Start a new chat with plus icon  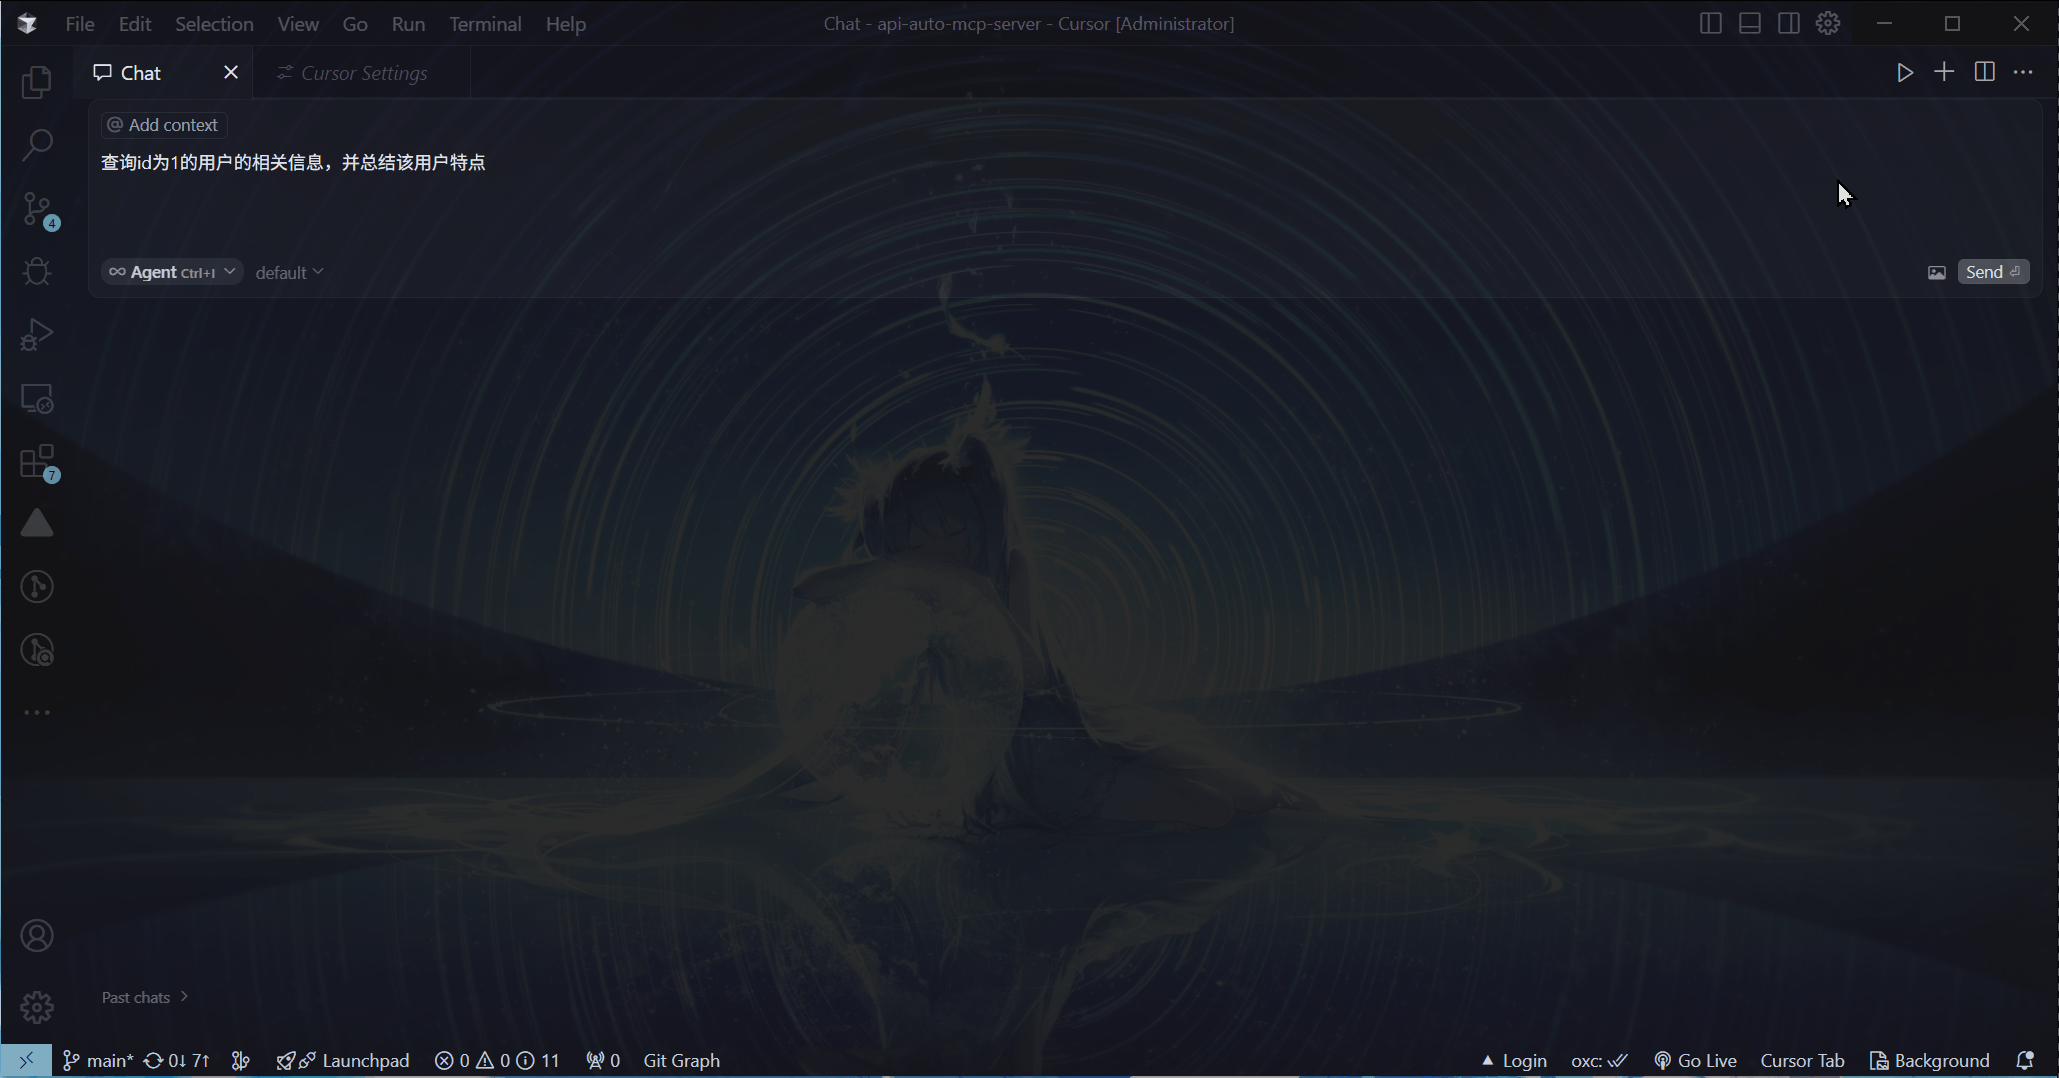click(x=1944, y=72)
